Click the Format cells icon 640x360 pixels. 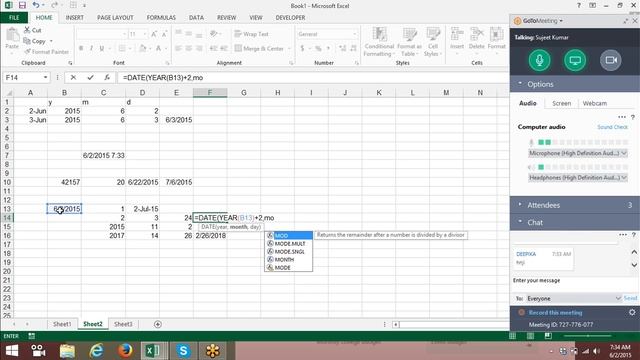496,39
